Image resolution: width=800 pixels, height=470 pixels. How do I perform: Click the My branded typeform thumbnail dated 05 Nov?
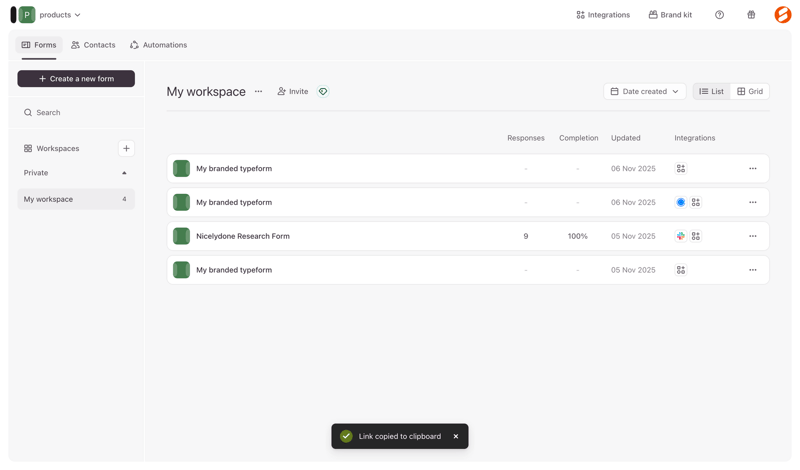point(181,270)
